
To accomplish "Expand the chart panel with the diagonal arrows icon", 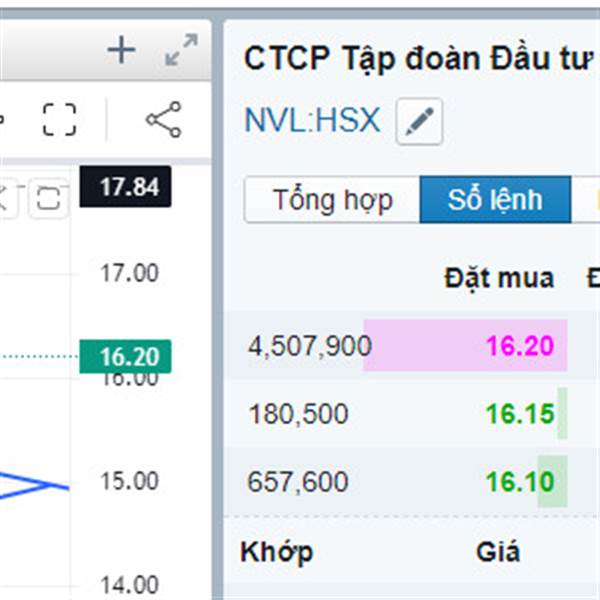I will click(x=181, y=50).
